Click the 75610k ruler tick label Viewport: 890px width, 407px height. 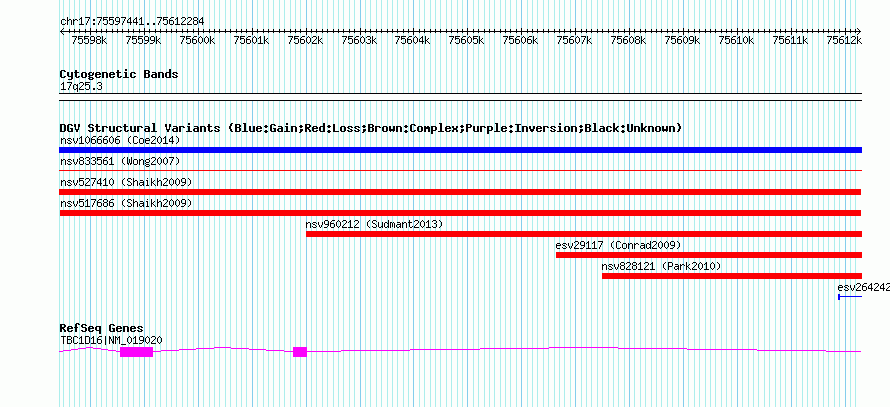pos(736,40)
